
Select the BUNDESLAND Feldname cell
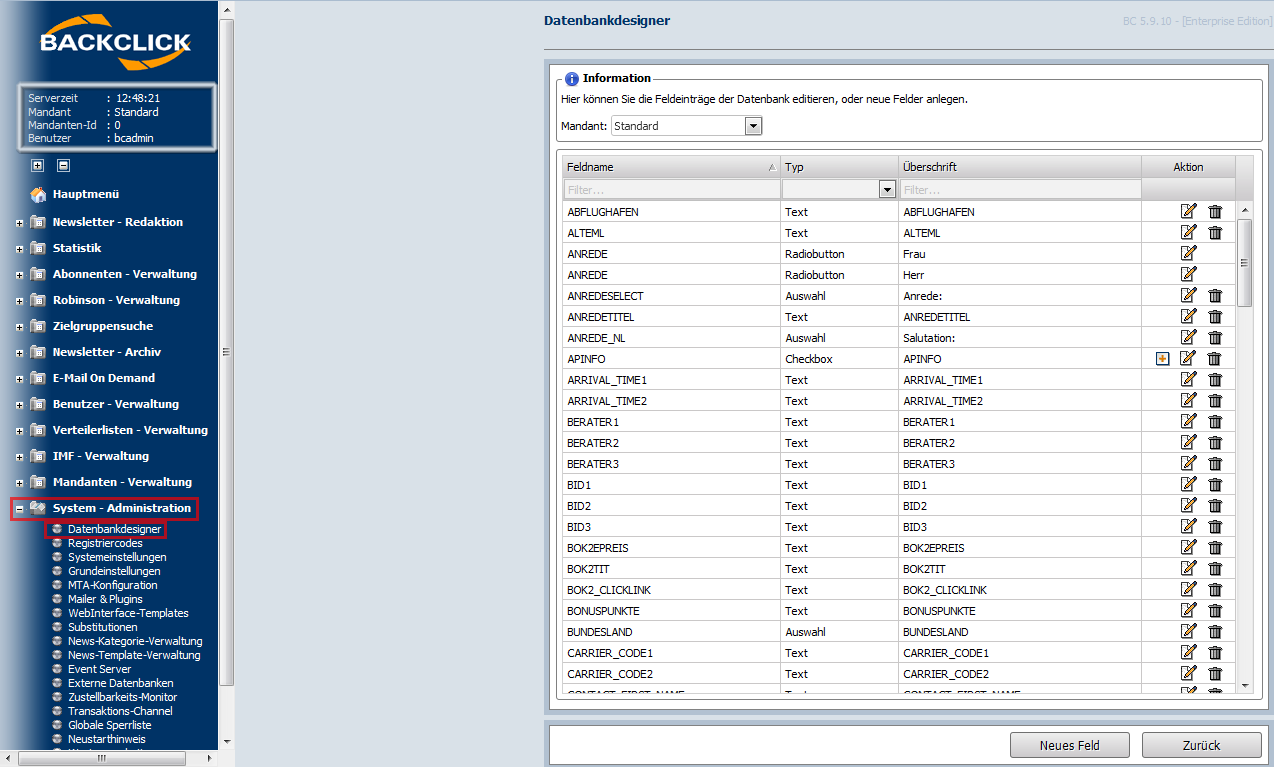pyautogui.click(x=671, y=632)
